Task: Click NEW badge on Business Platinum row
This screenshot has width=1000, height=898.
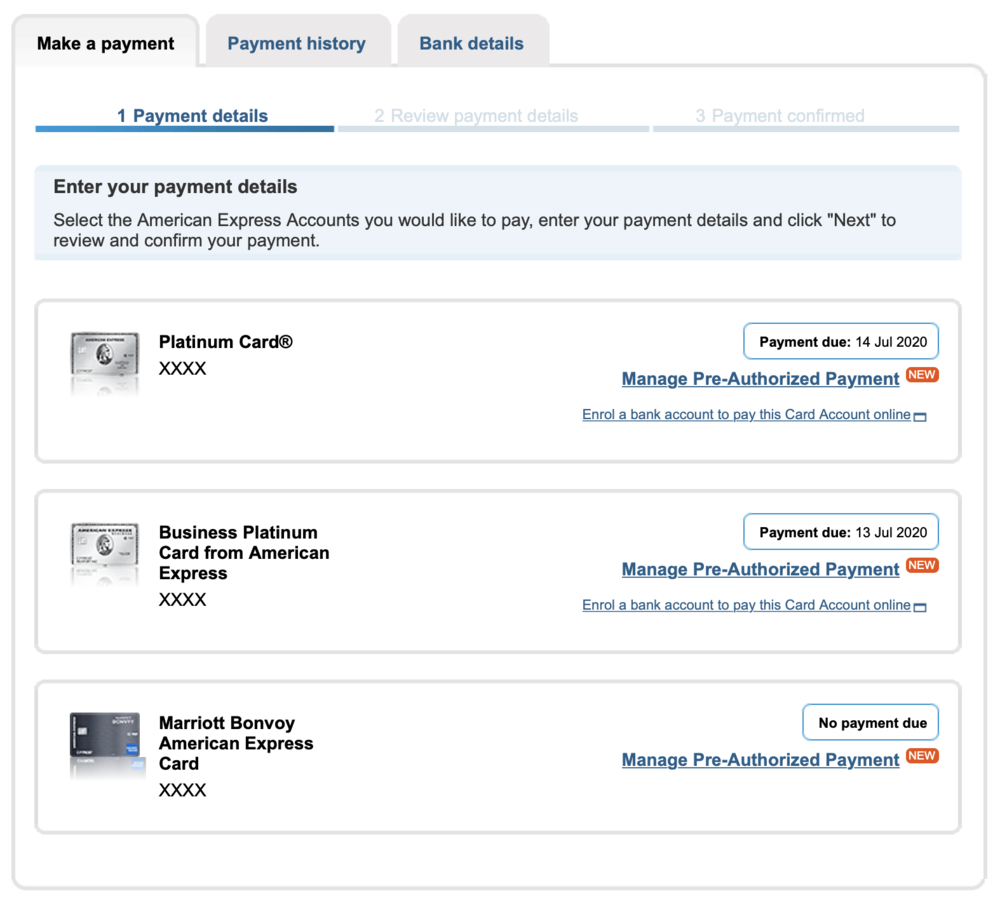Action: 922,565
